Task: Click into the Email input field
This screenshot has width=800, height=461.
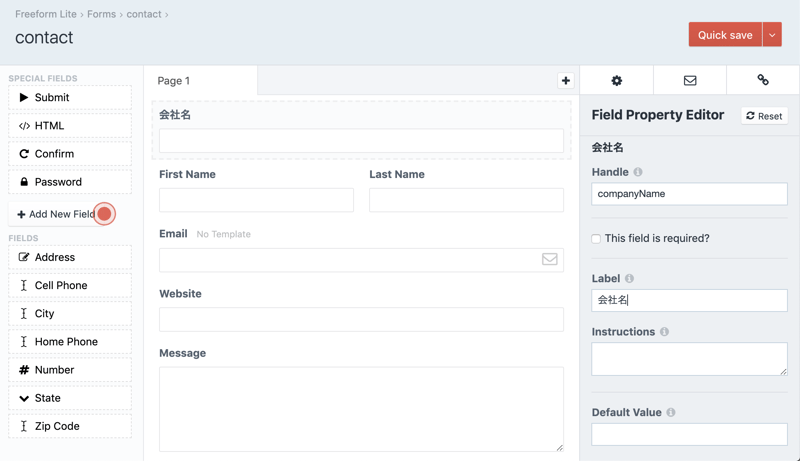Action: [x=350, y=260]
